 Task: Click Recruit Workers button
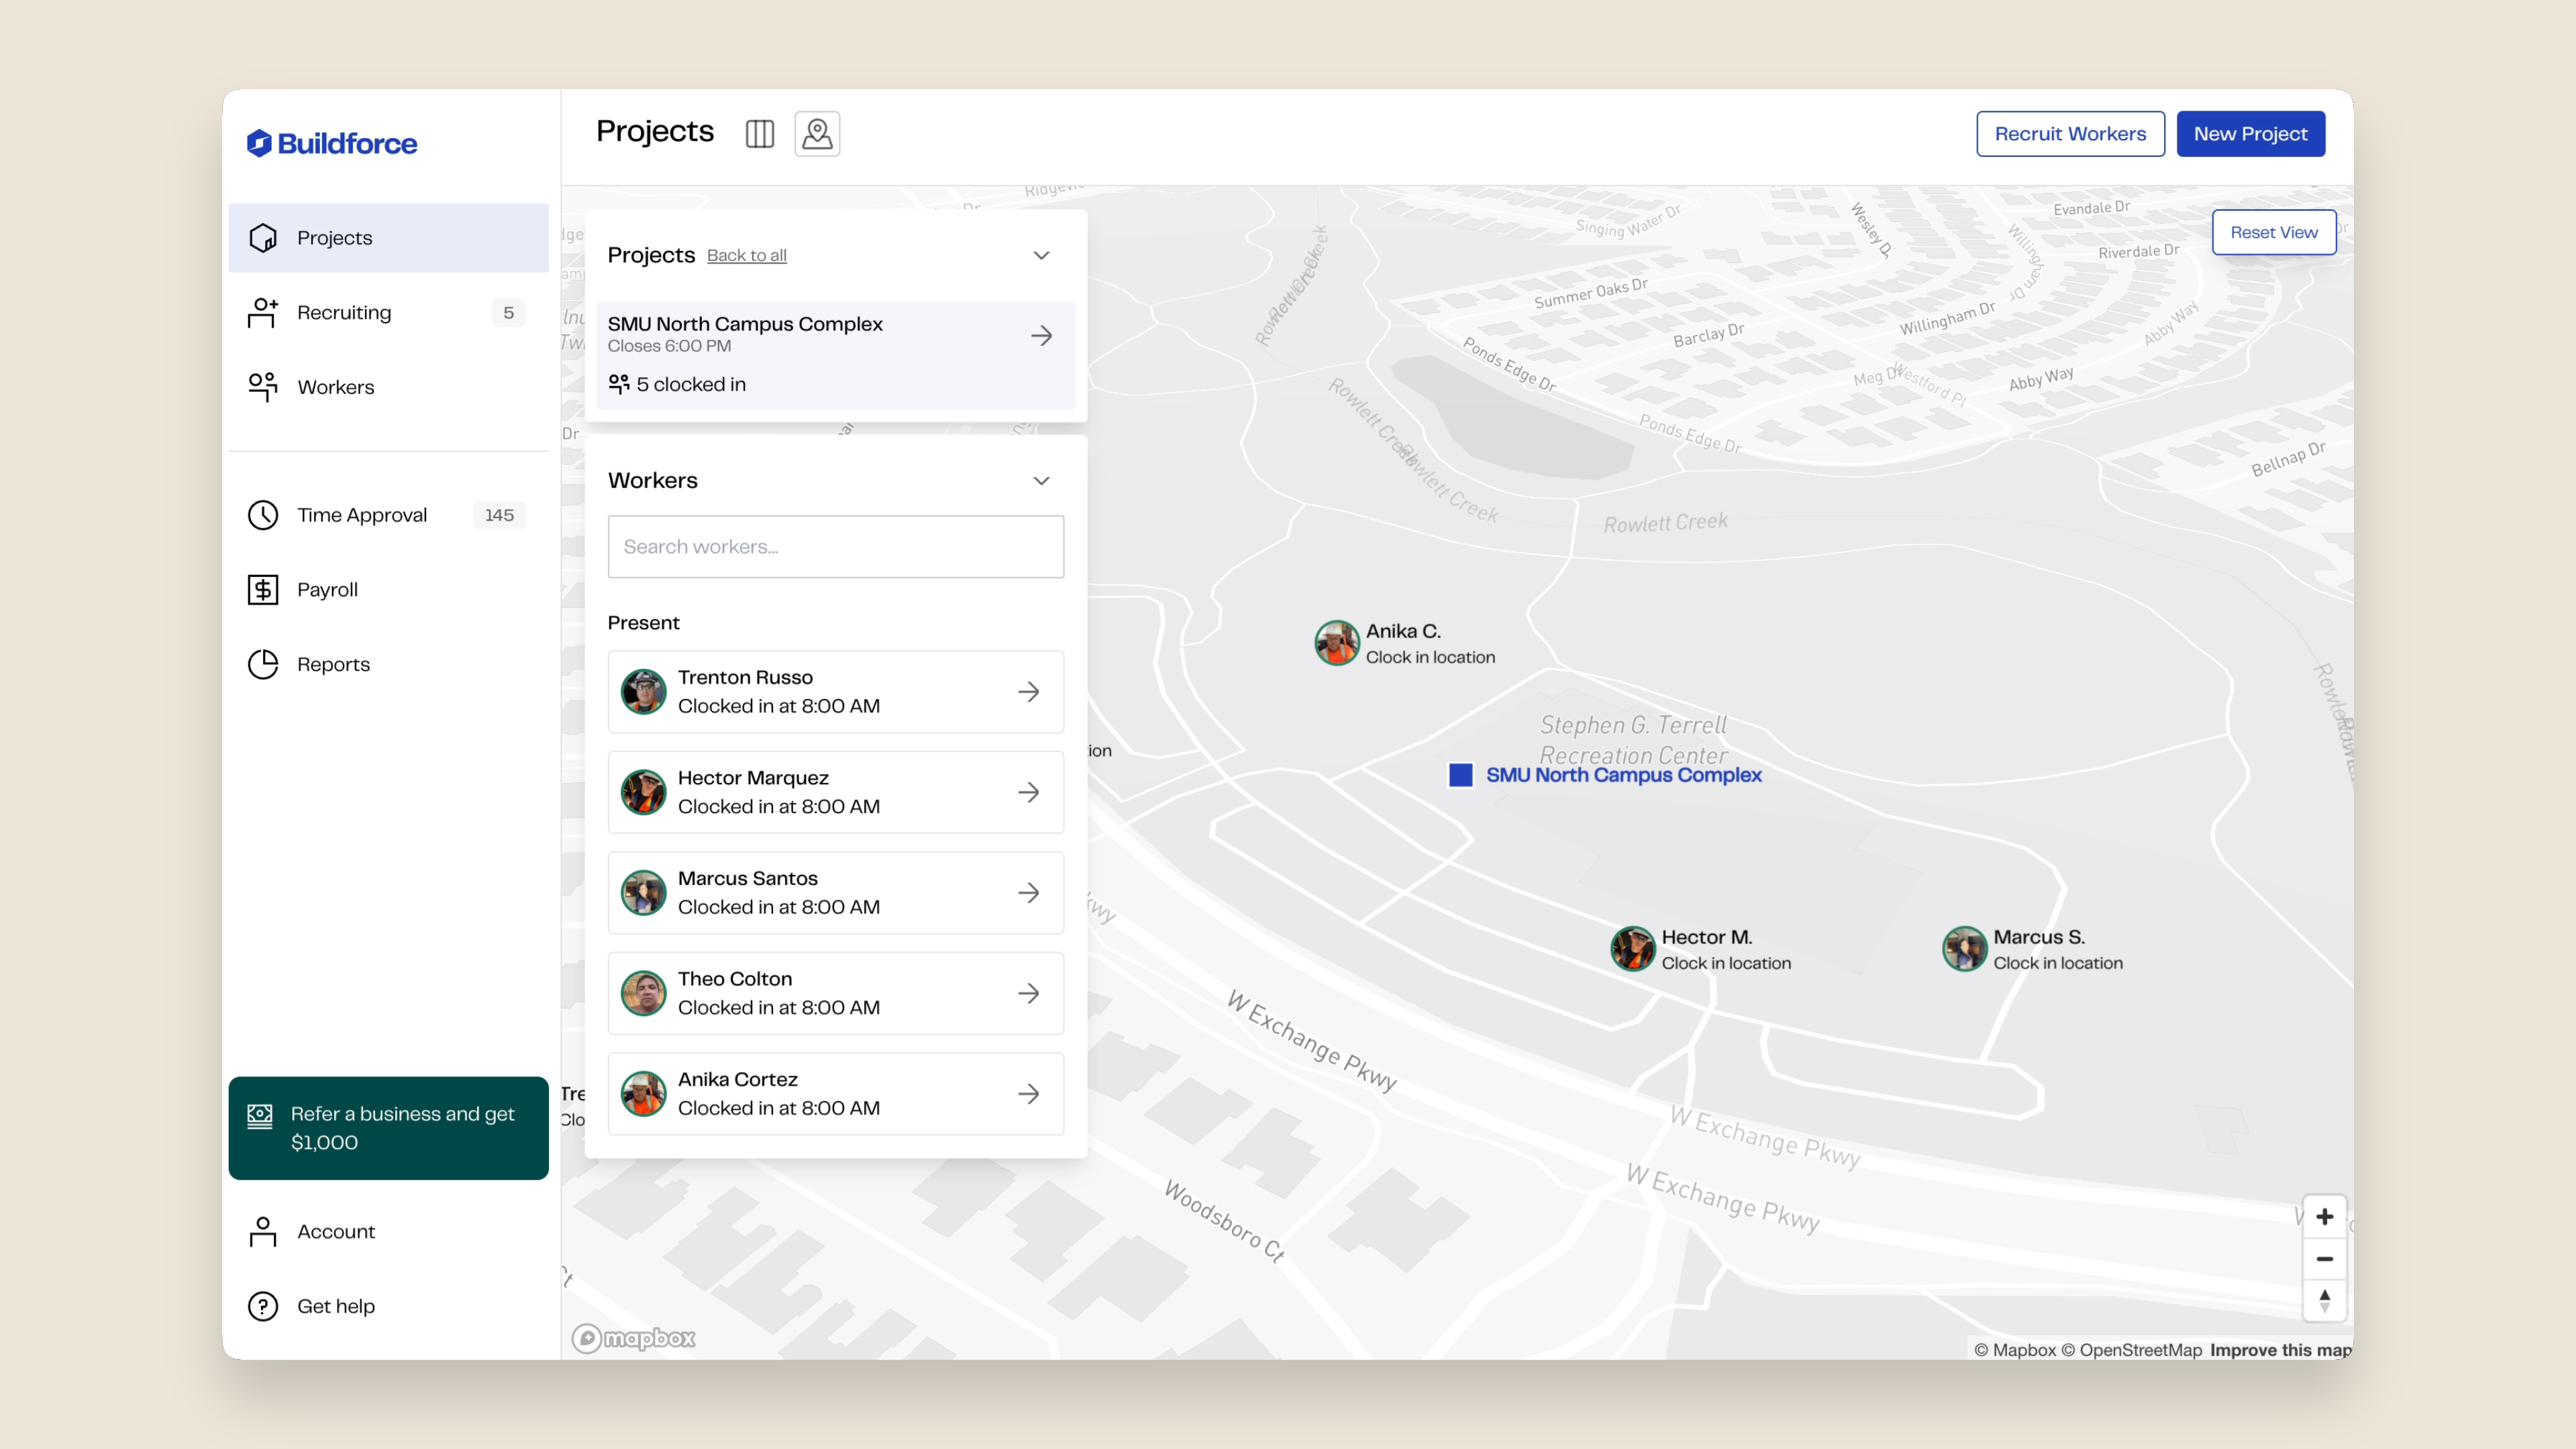(x=2070, y=134)
